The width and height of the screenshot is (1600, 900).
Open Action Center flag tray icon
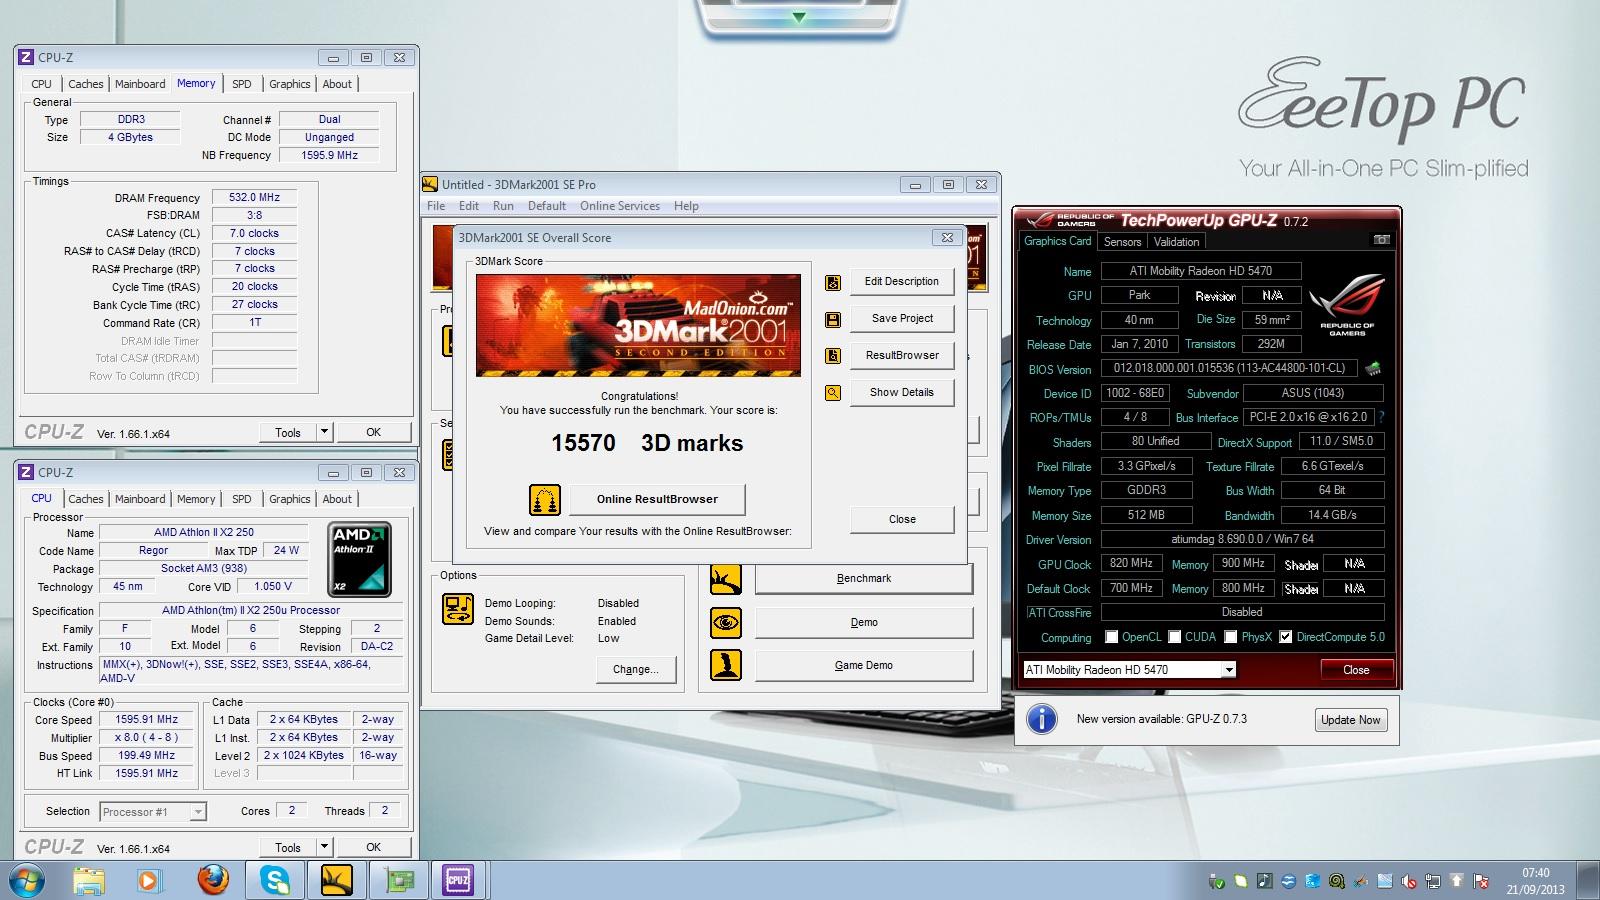click(1480, 881)
